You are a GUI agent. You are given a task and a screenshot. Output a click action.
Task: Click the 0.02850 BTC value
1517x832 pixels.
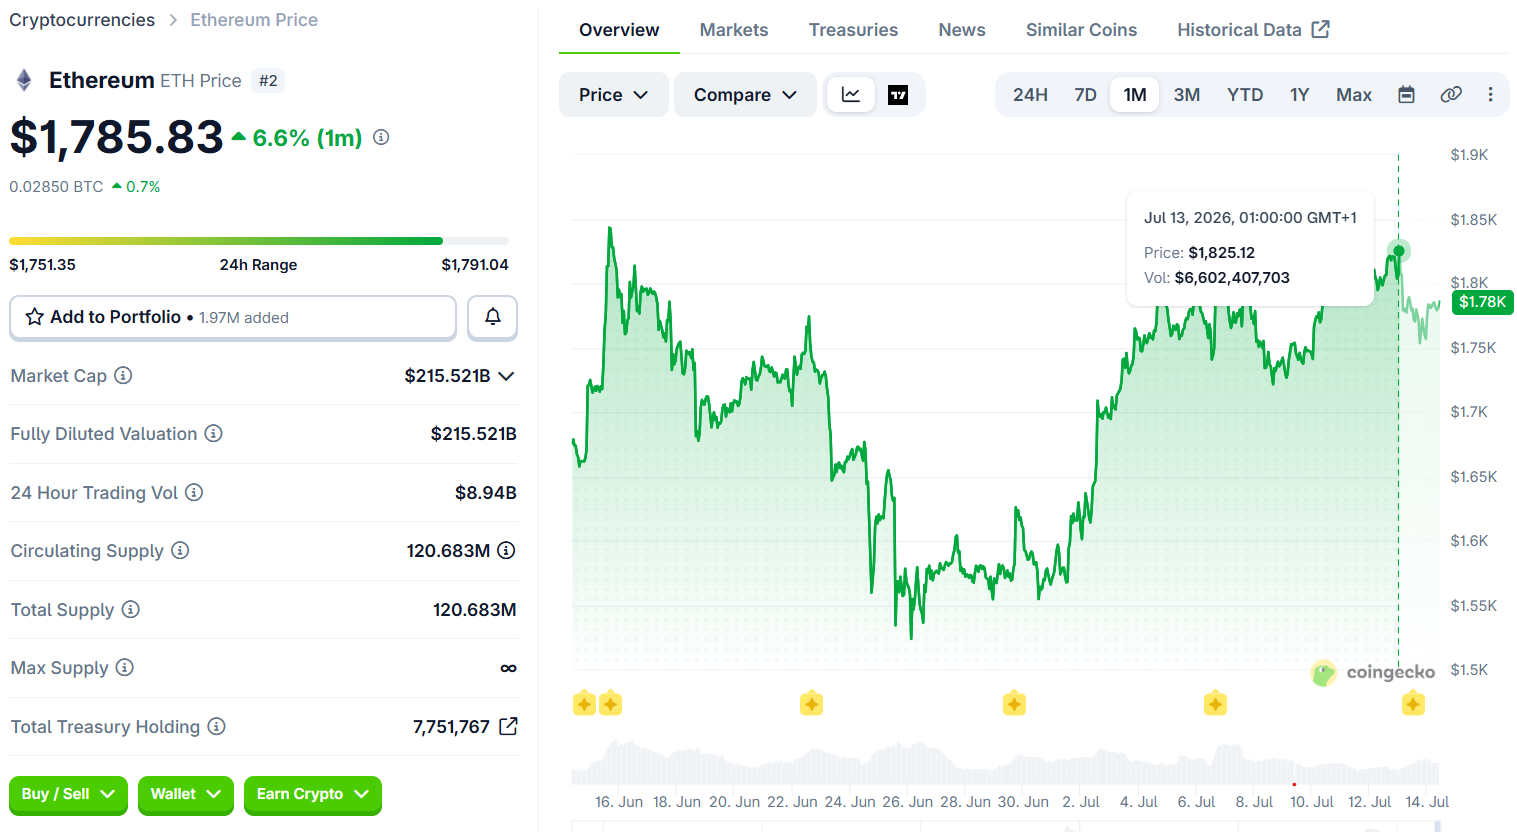click(56, 187)
